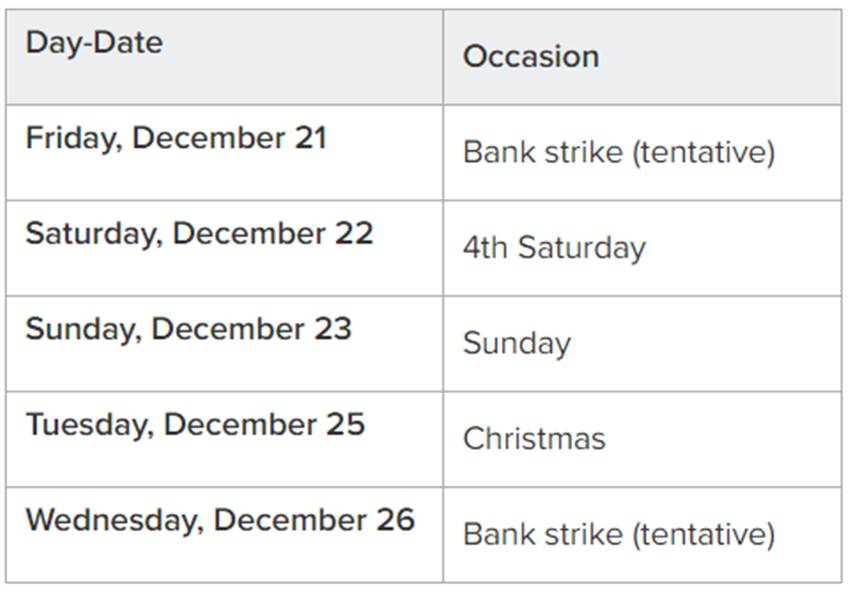Click the Christmas occasion cell
Screen dimensions: 850x591
(534, 439)
